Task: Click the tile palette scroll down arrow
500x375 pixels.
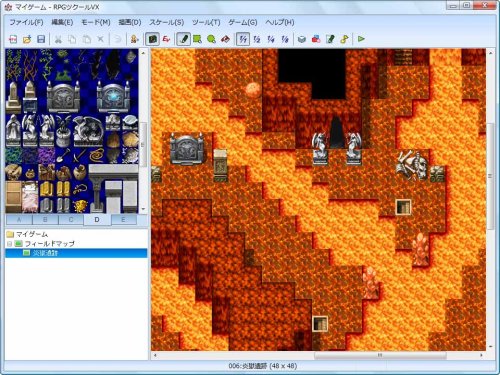Action: [x=143, y=209]
